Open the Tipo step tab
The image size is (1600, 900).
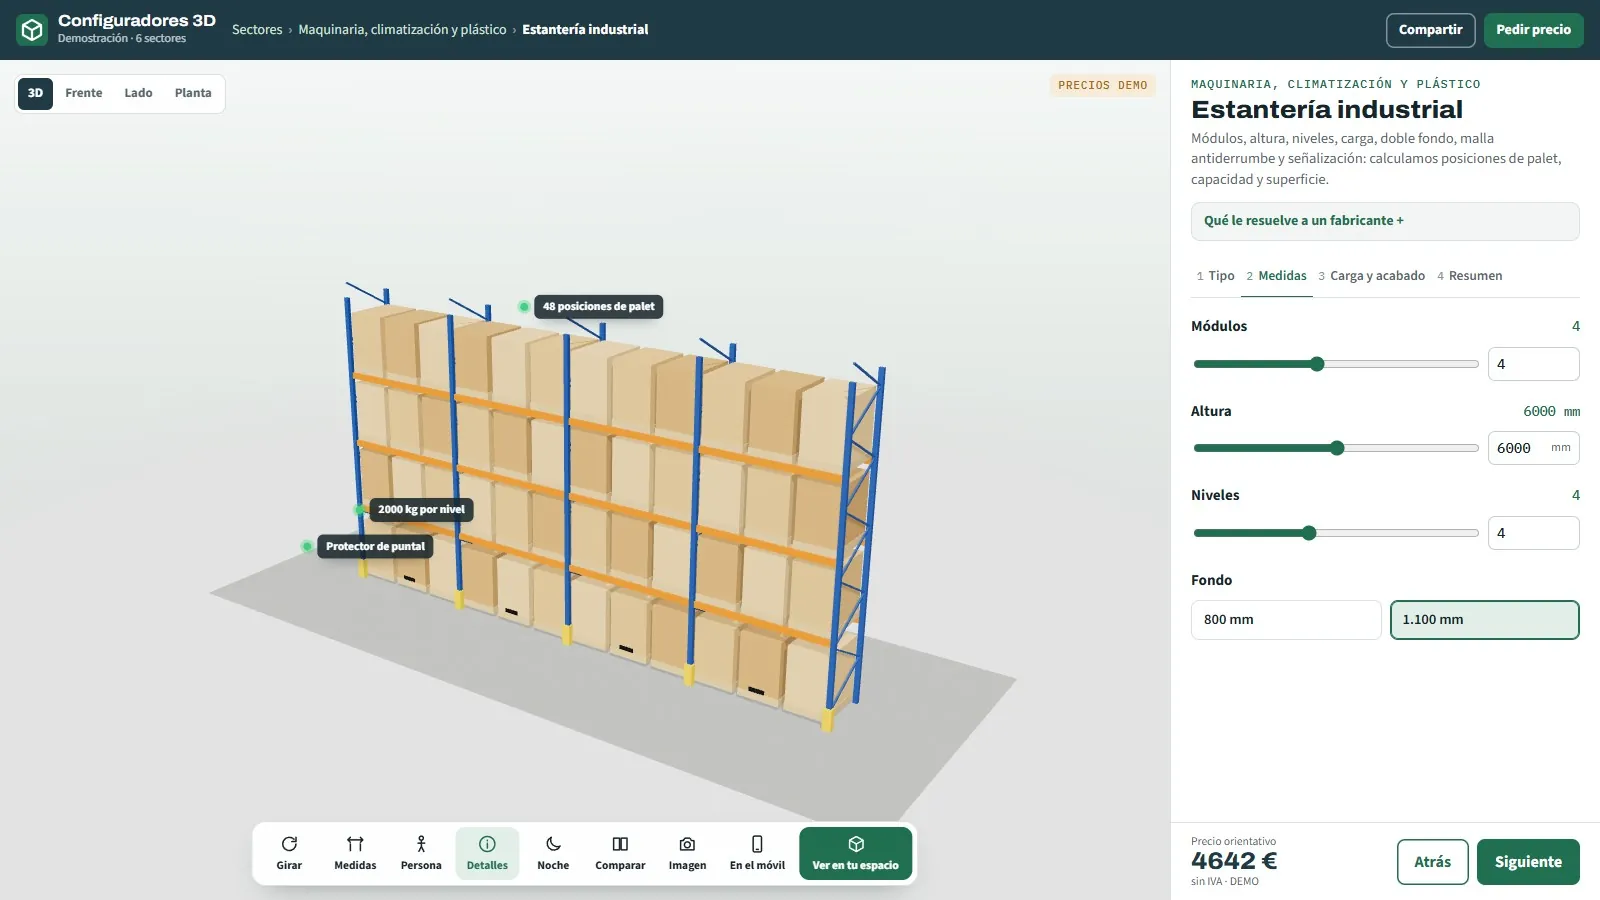1215,276
